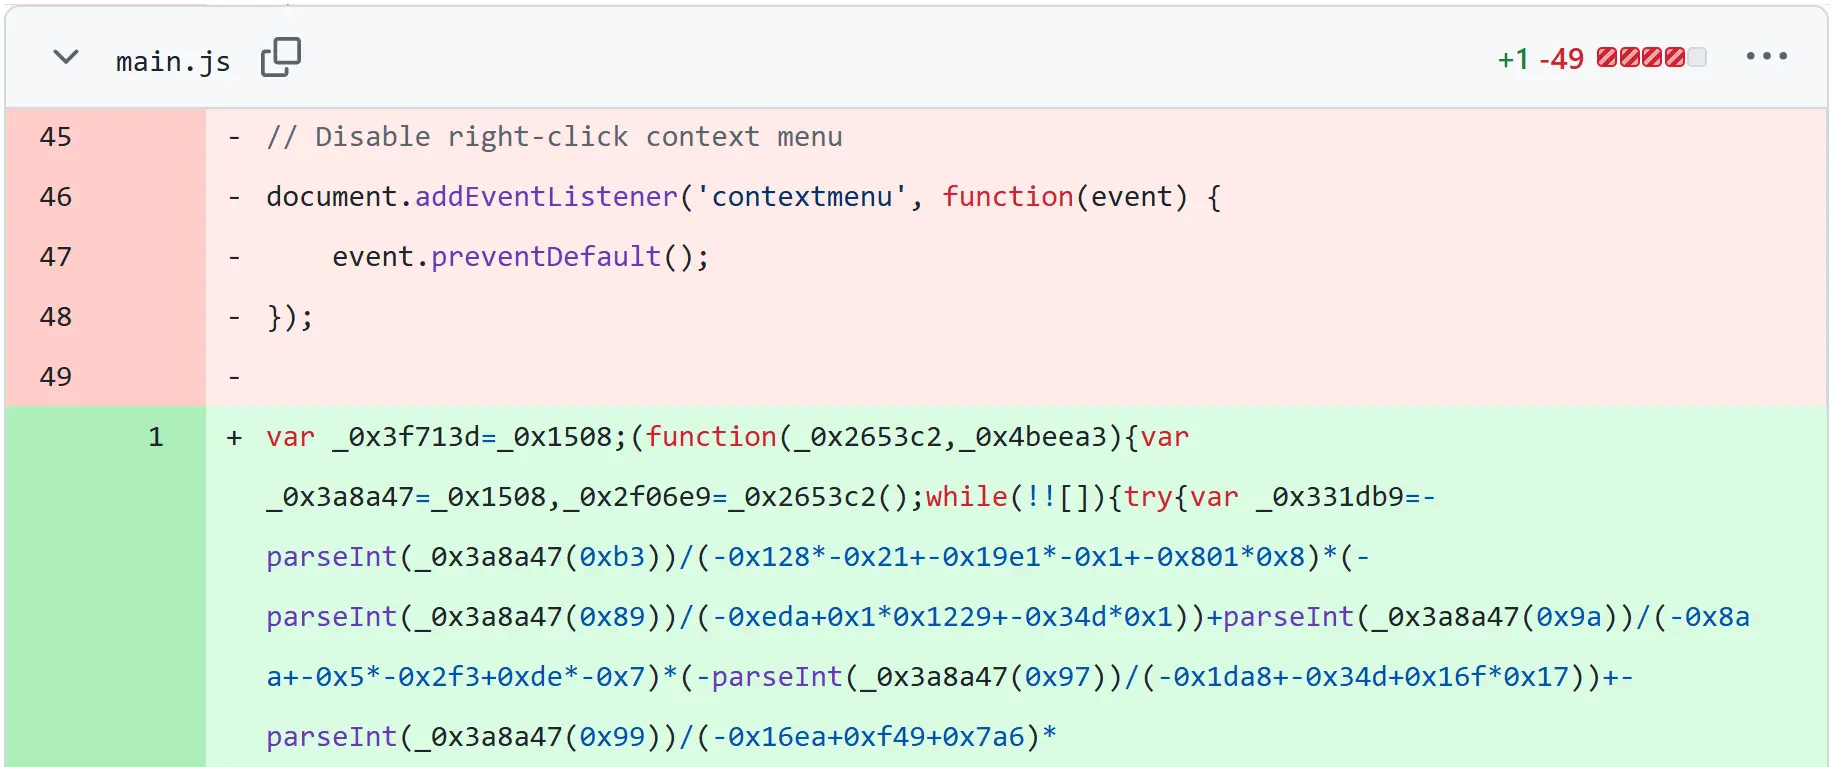Select deleted line number 45
The width and height of the screenshot is (1834, 767).
[x=56, y=137]
